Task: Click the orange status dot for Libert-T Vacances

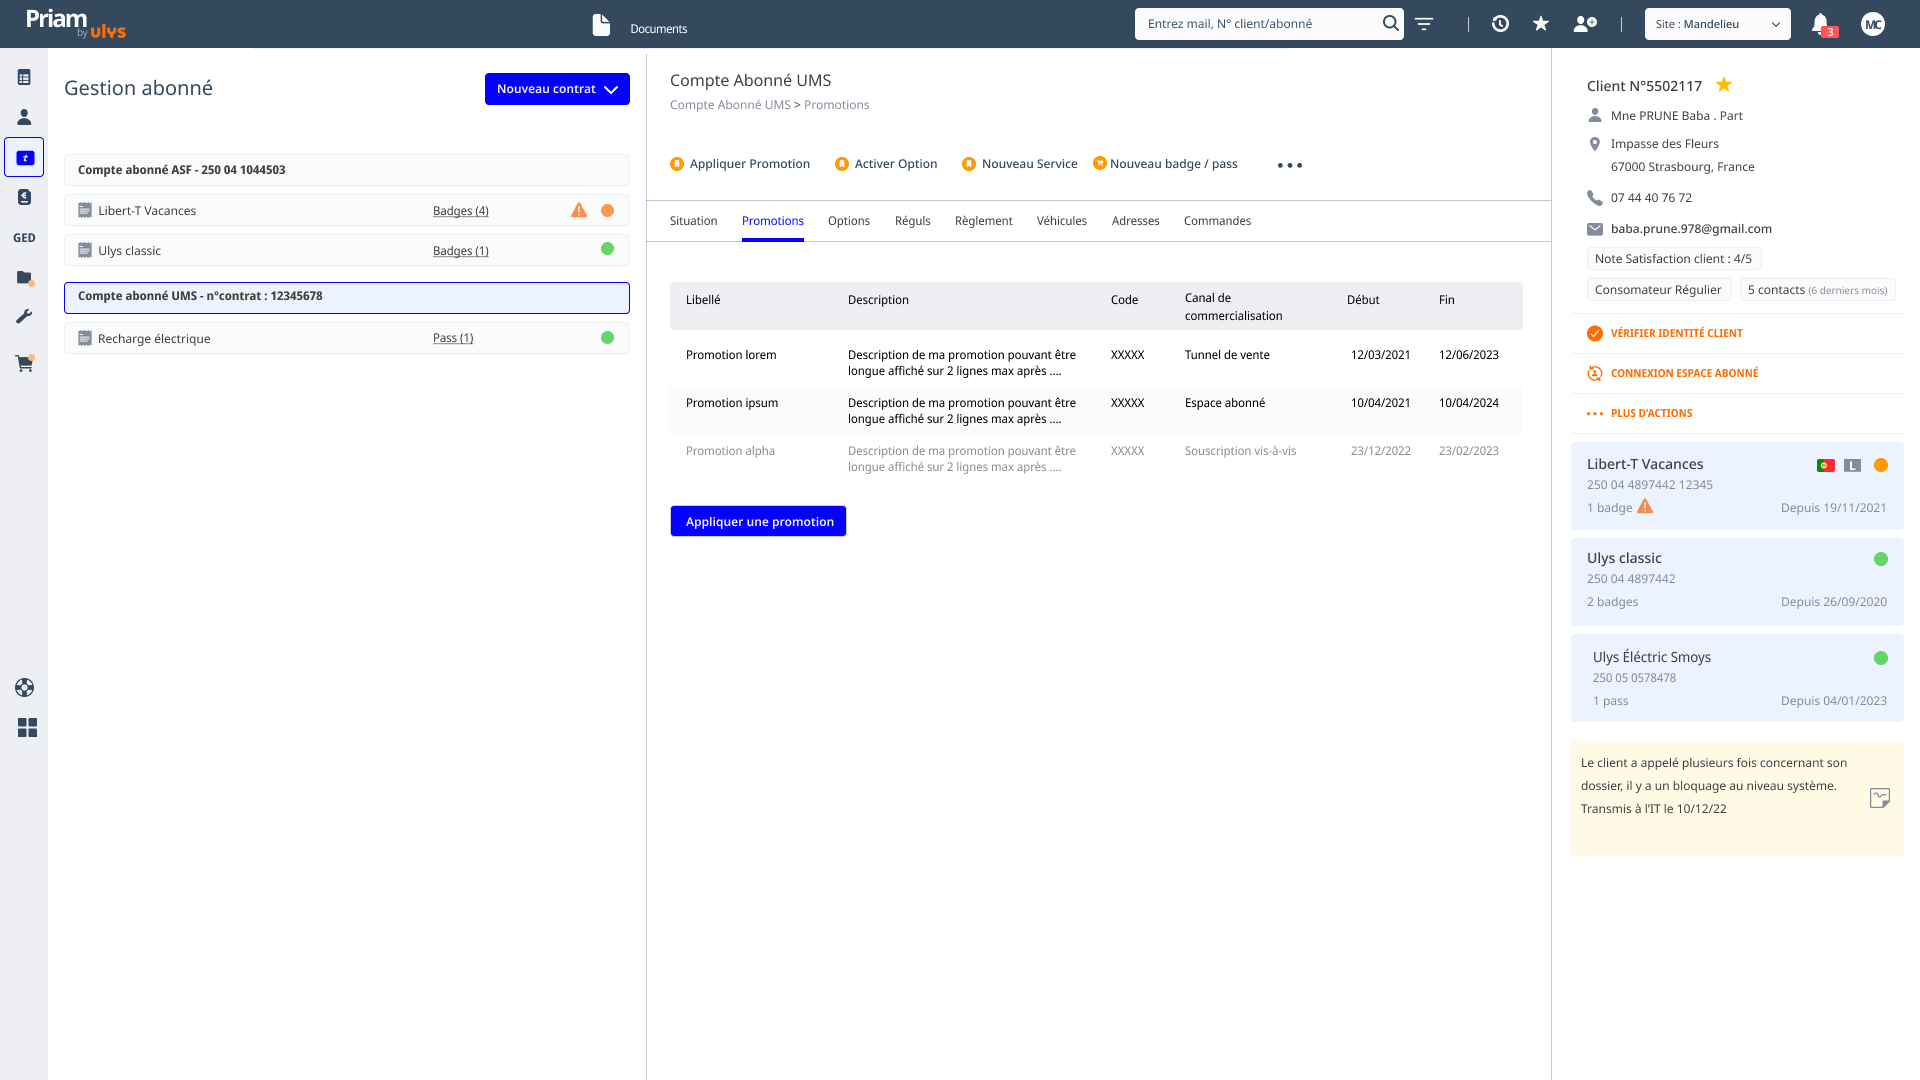Action: tap(607, 211)
